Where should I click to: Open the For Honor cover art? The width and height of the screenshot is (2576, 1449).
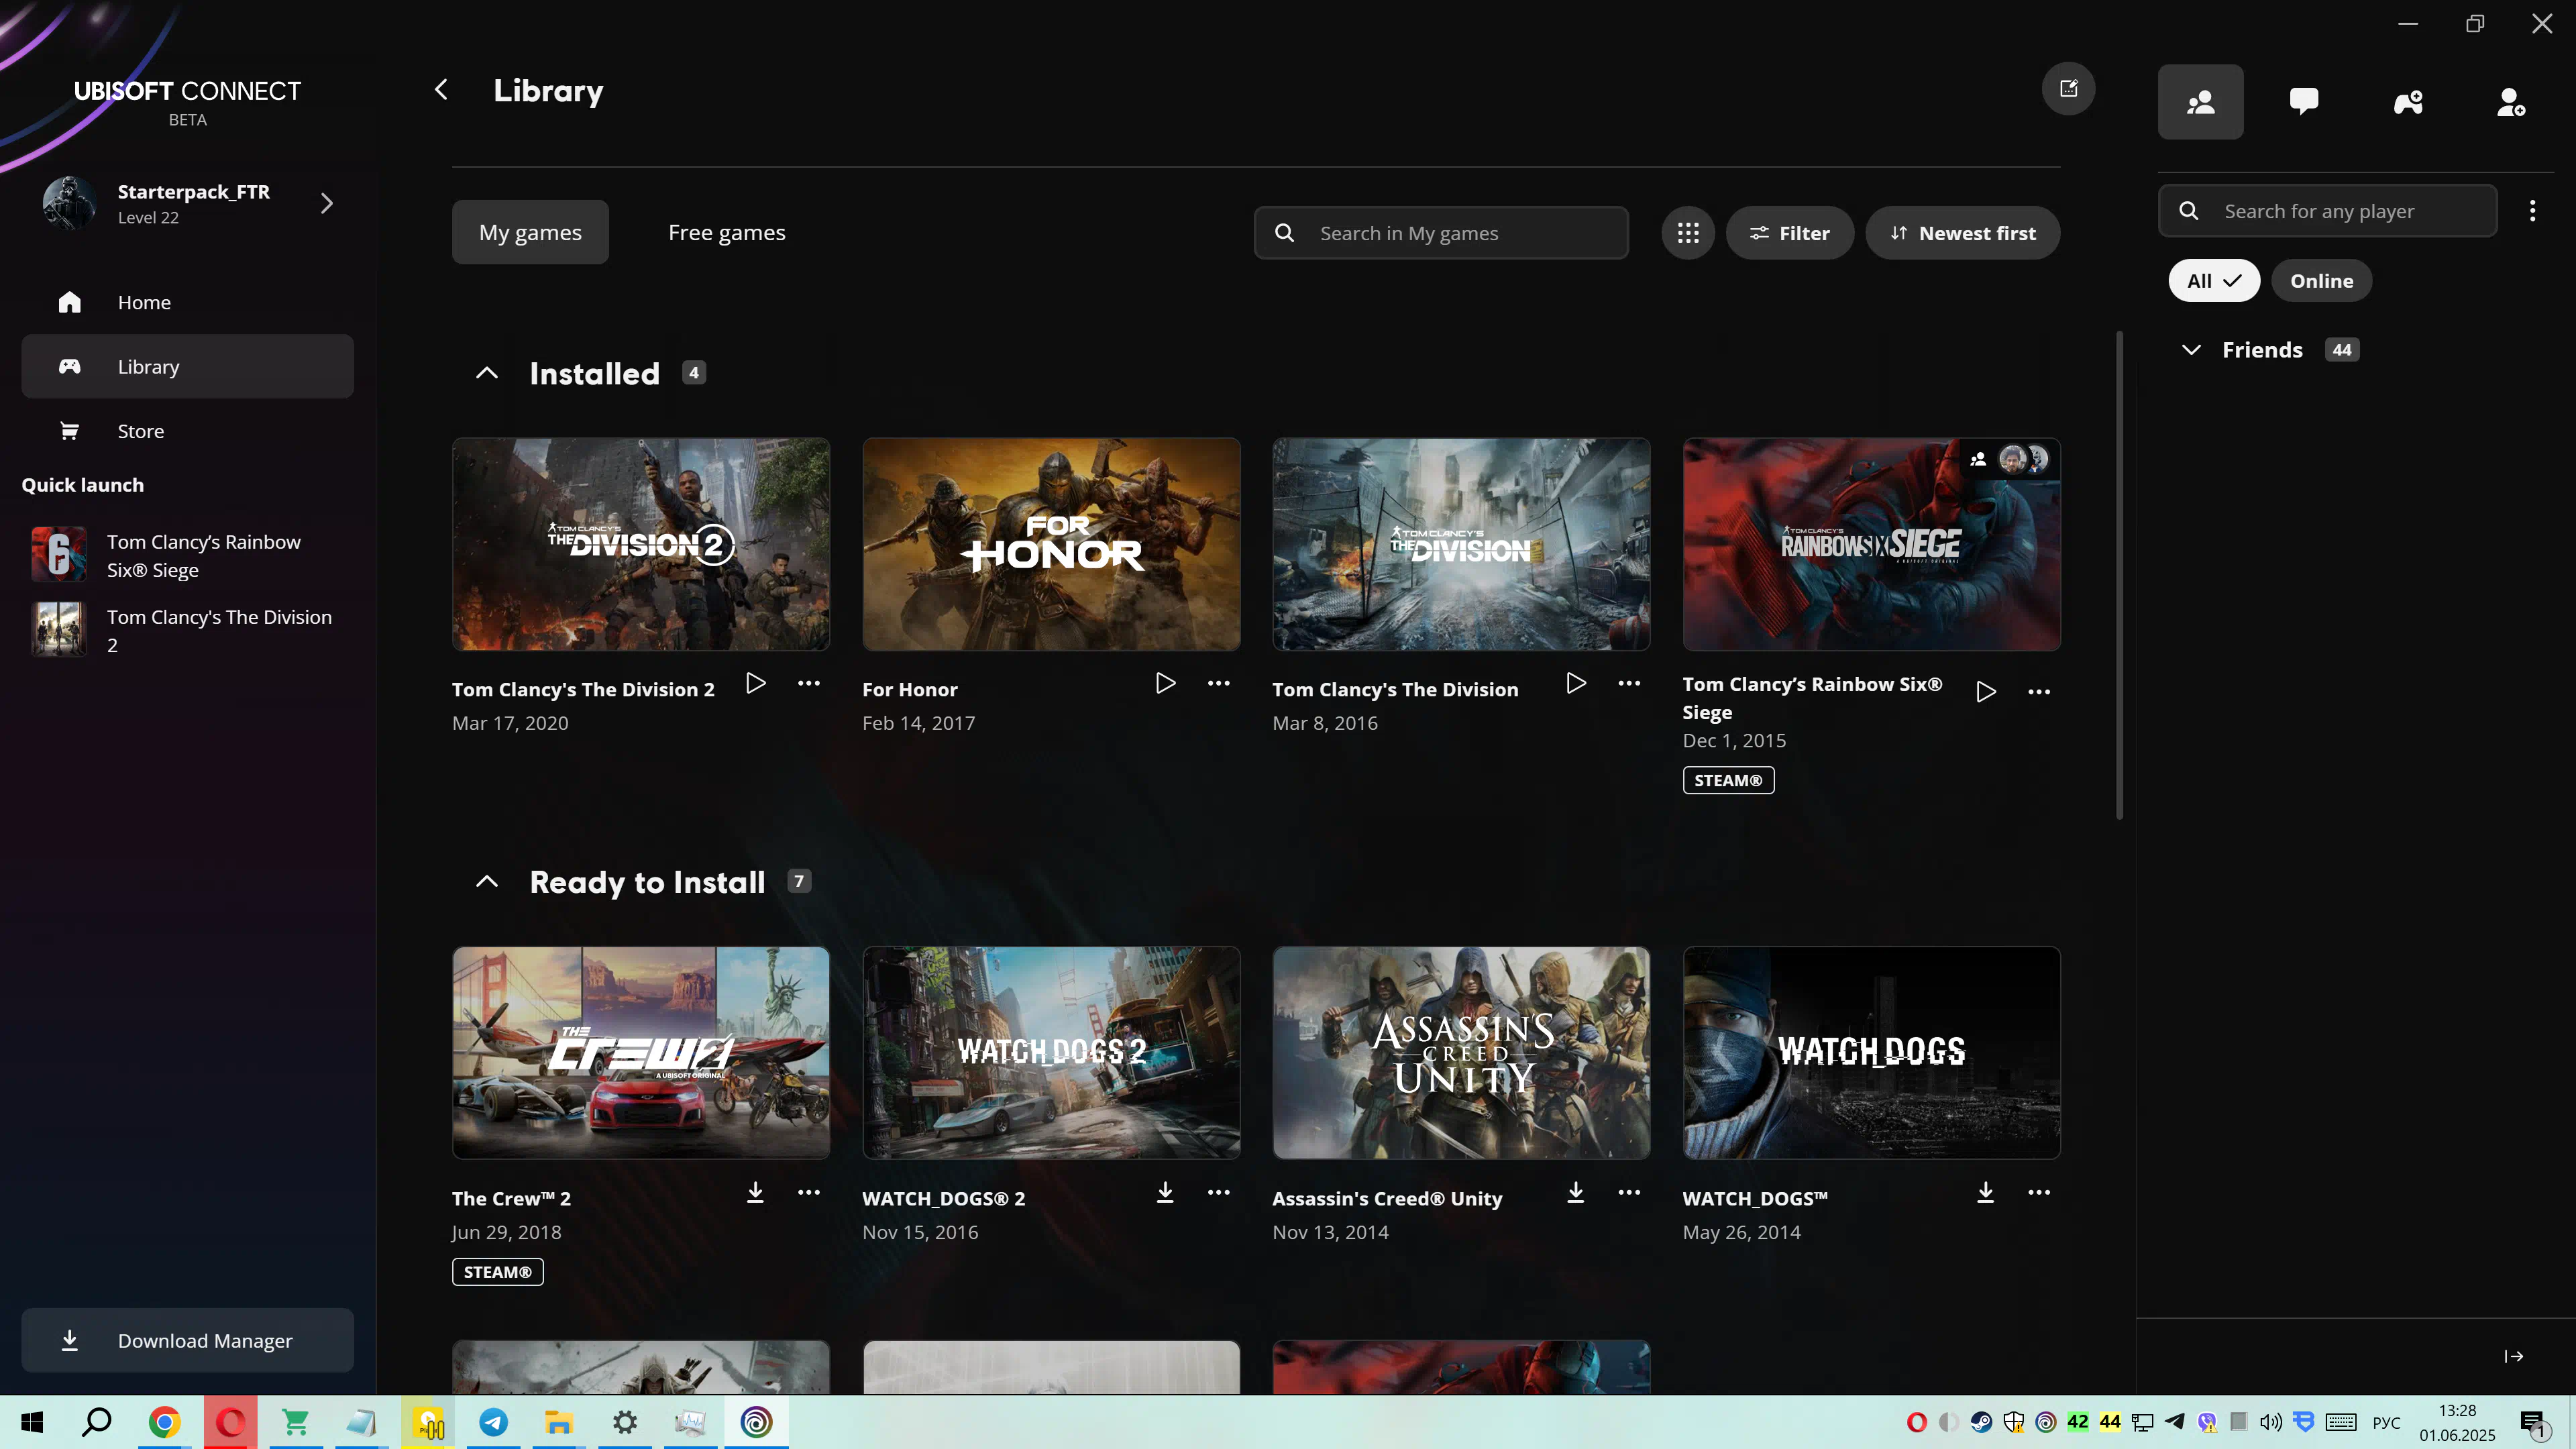(1051, 544)
